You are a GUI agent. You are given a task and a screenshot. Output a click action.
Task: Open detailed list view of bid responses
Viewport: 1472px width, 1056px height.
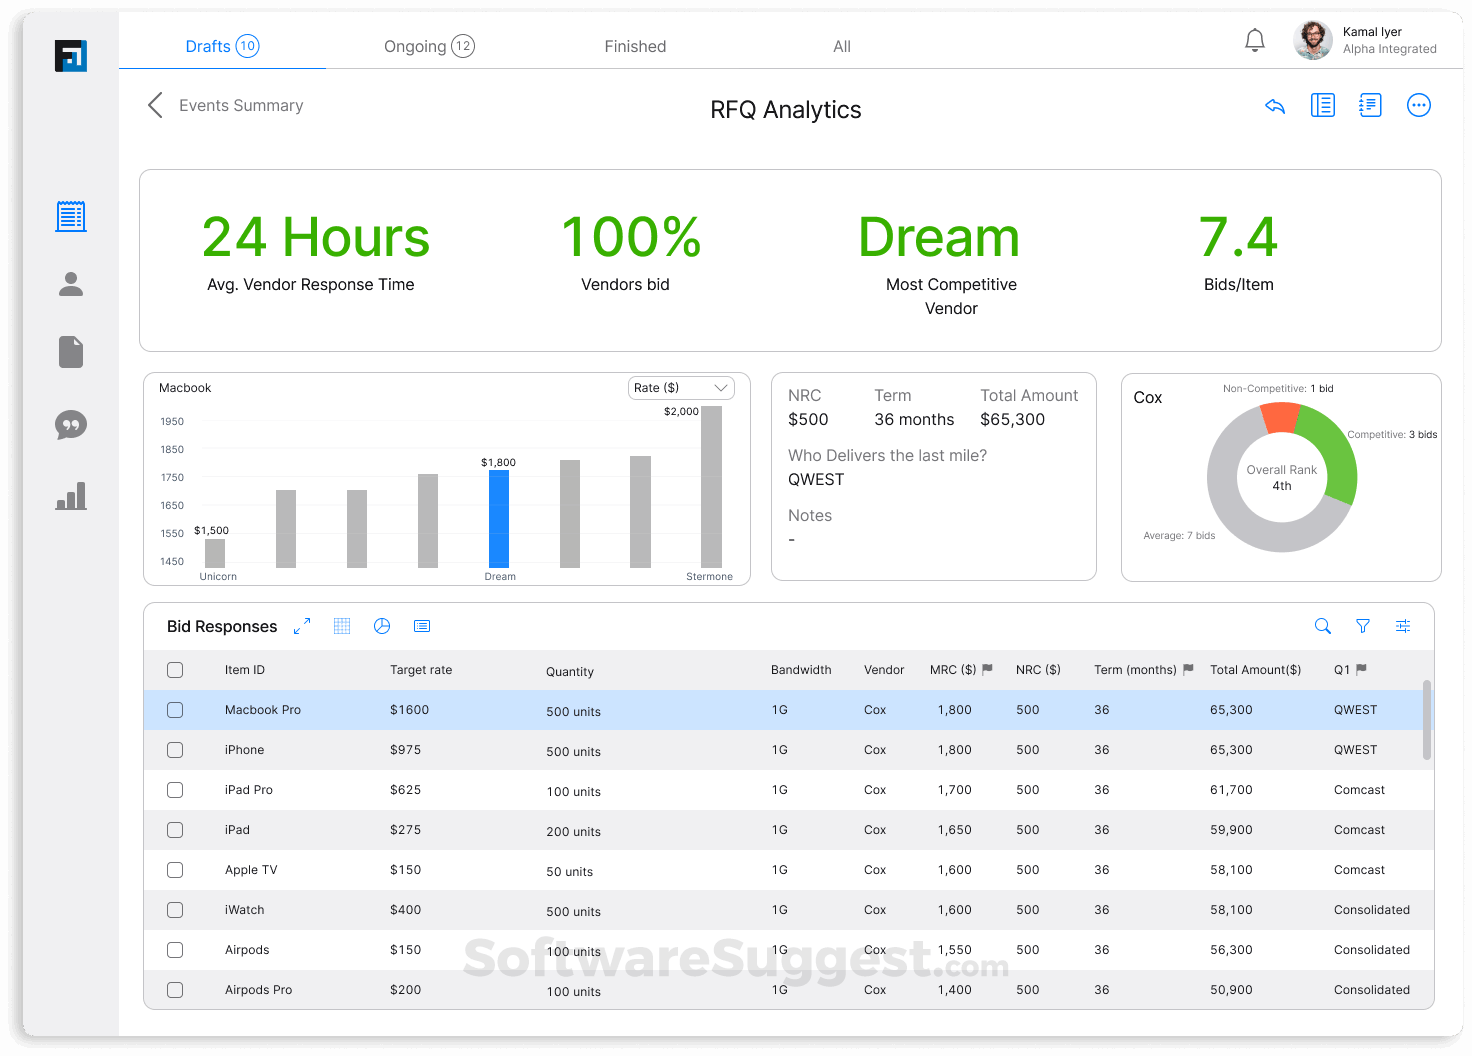coord(422,625)
